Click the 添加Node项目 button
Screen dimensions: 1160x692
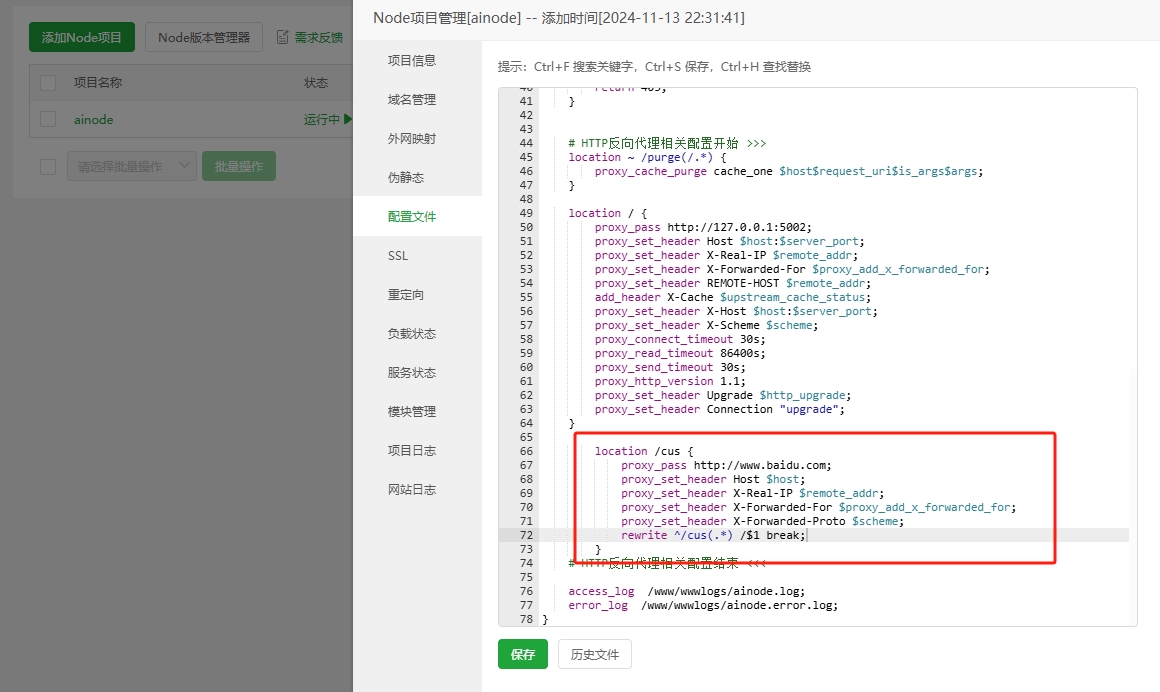point(81,37)
